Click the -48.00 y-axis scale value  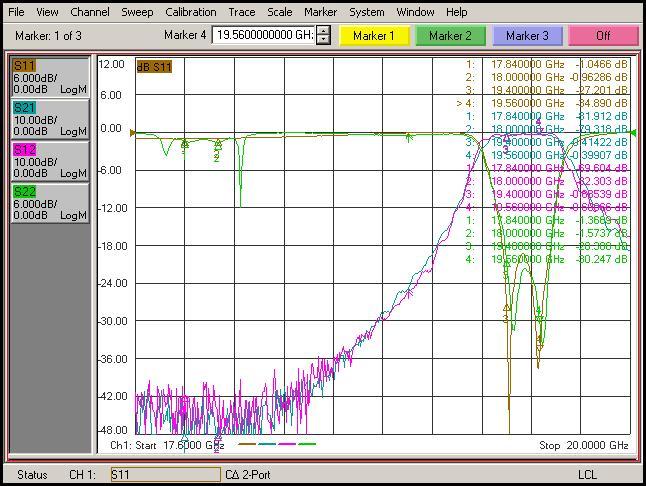point(113,430)
